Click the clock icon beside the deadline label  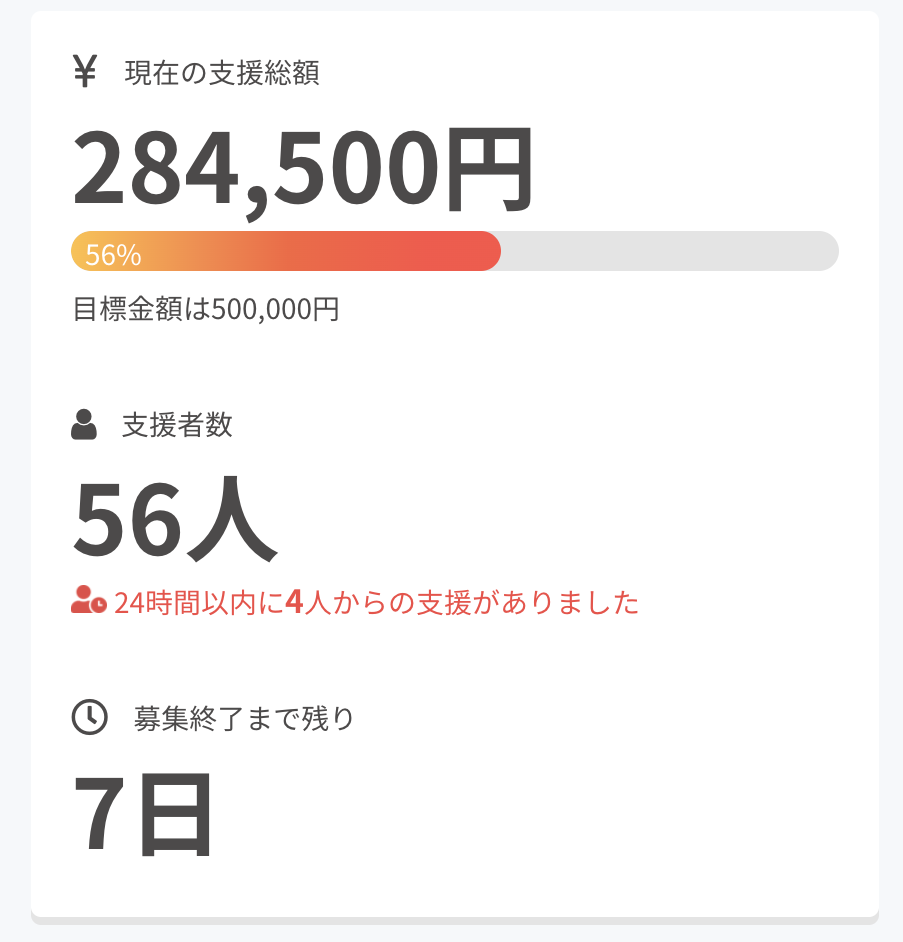pos(89,717)
